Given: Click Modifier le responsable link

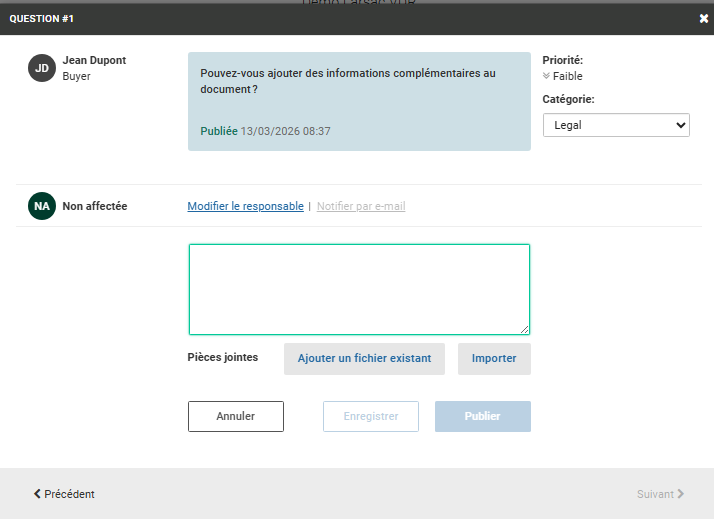Looking at the screenshot, I should click(245, 206).
